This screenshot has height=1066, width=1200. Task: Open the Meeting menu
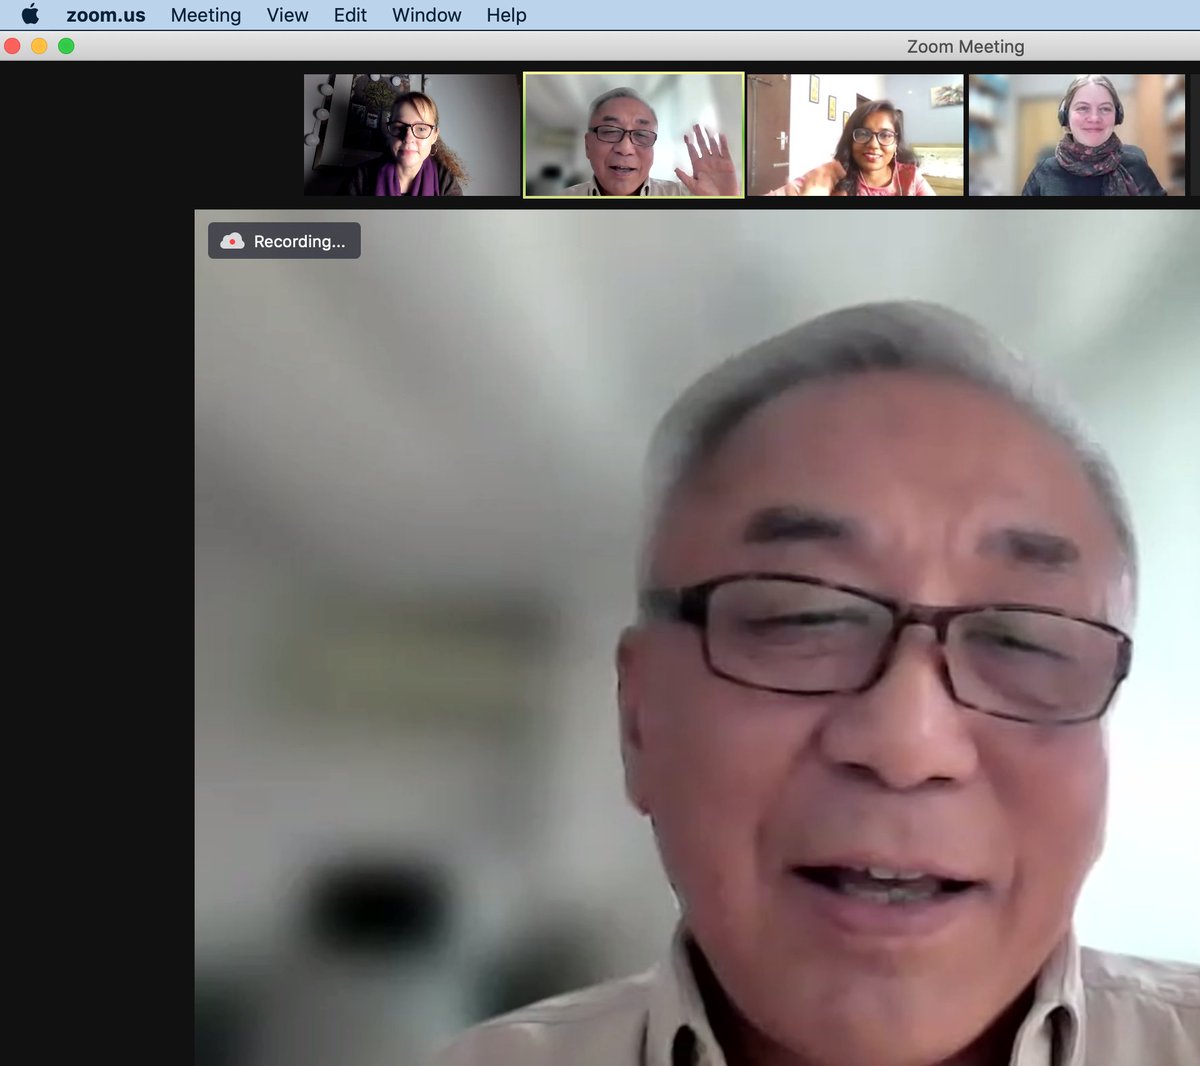206,15
